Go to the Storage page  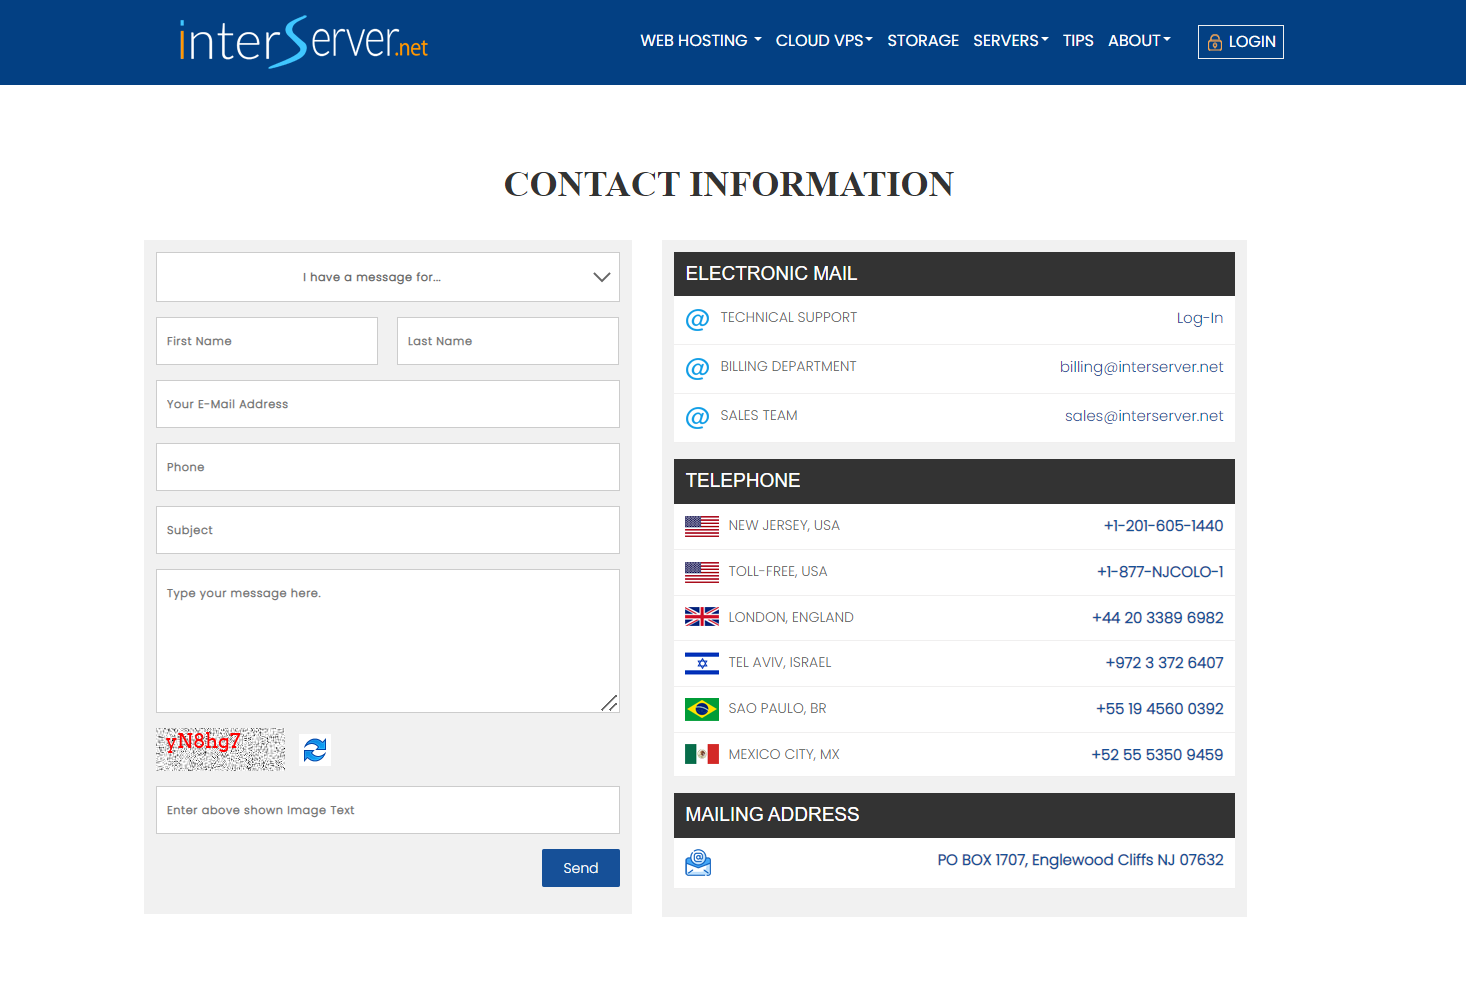pyautogui.click(x=923, y=41)
